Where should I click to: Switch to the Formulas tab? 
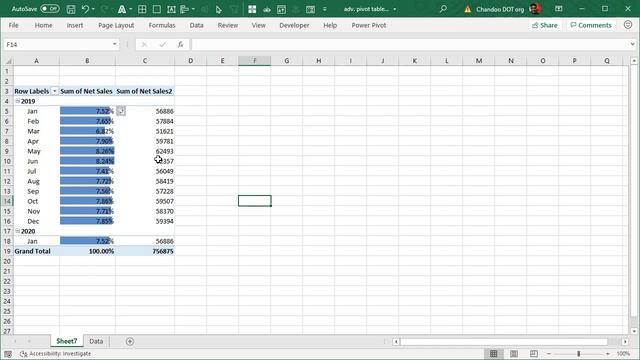(162, 25)
